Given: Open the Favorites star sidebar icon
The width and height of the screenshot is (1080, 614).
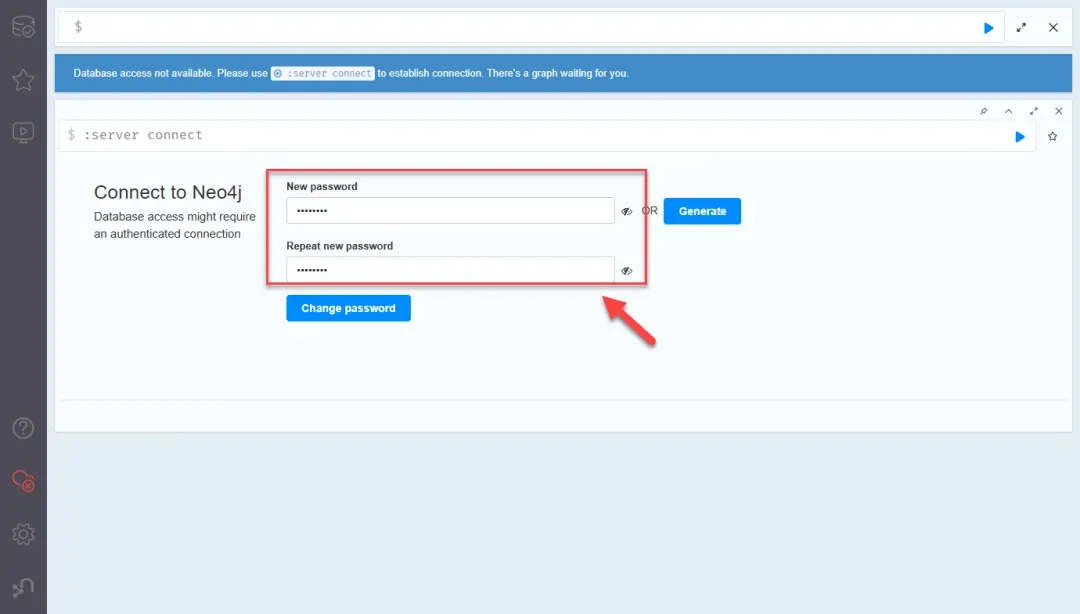Looking at the screenshot, I should point(23,80).
